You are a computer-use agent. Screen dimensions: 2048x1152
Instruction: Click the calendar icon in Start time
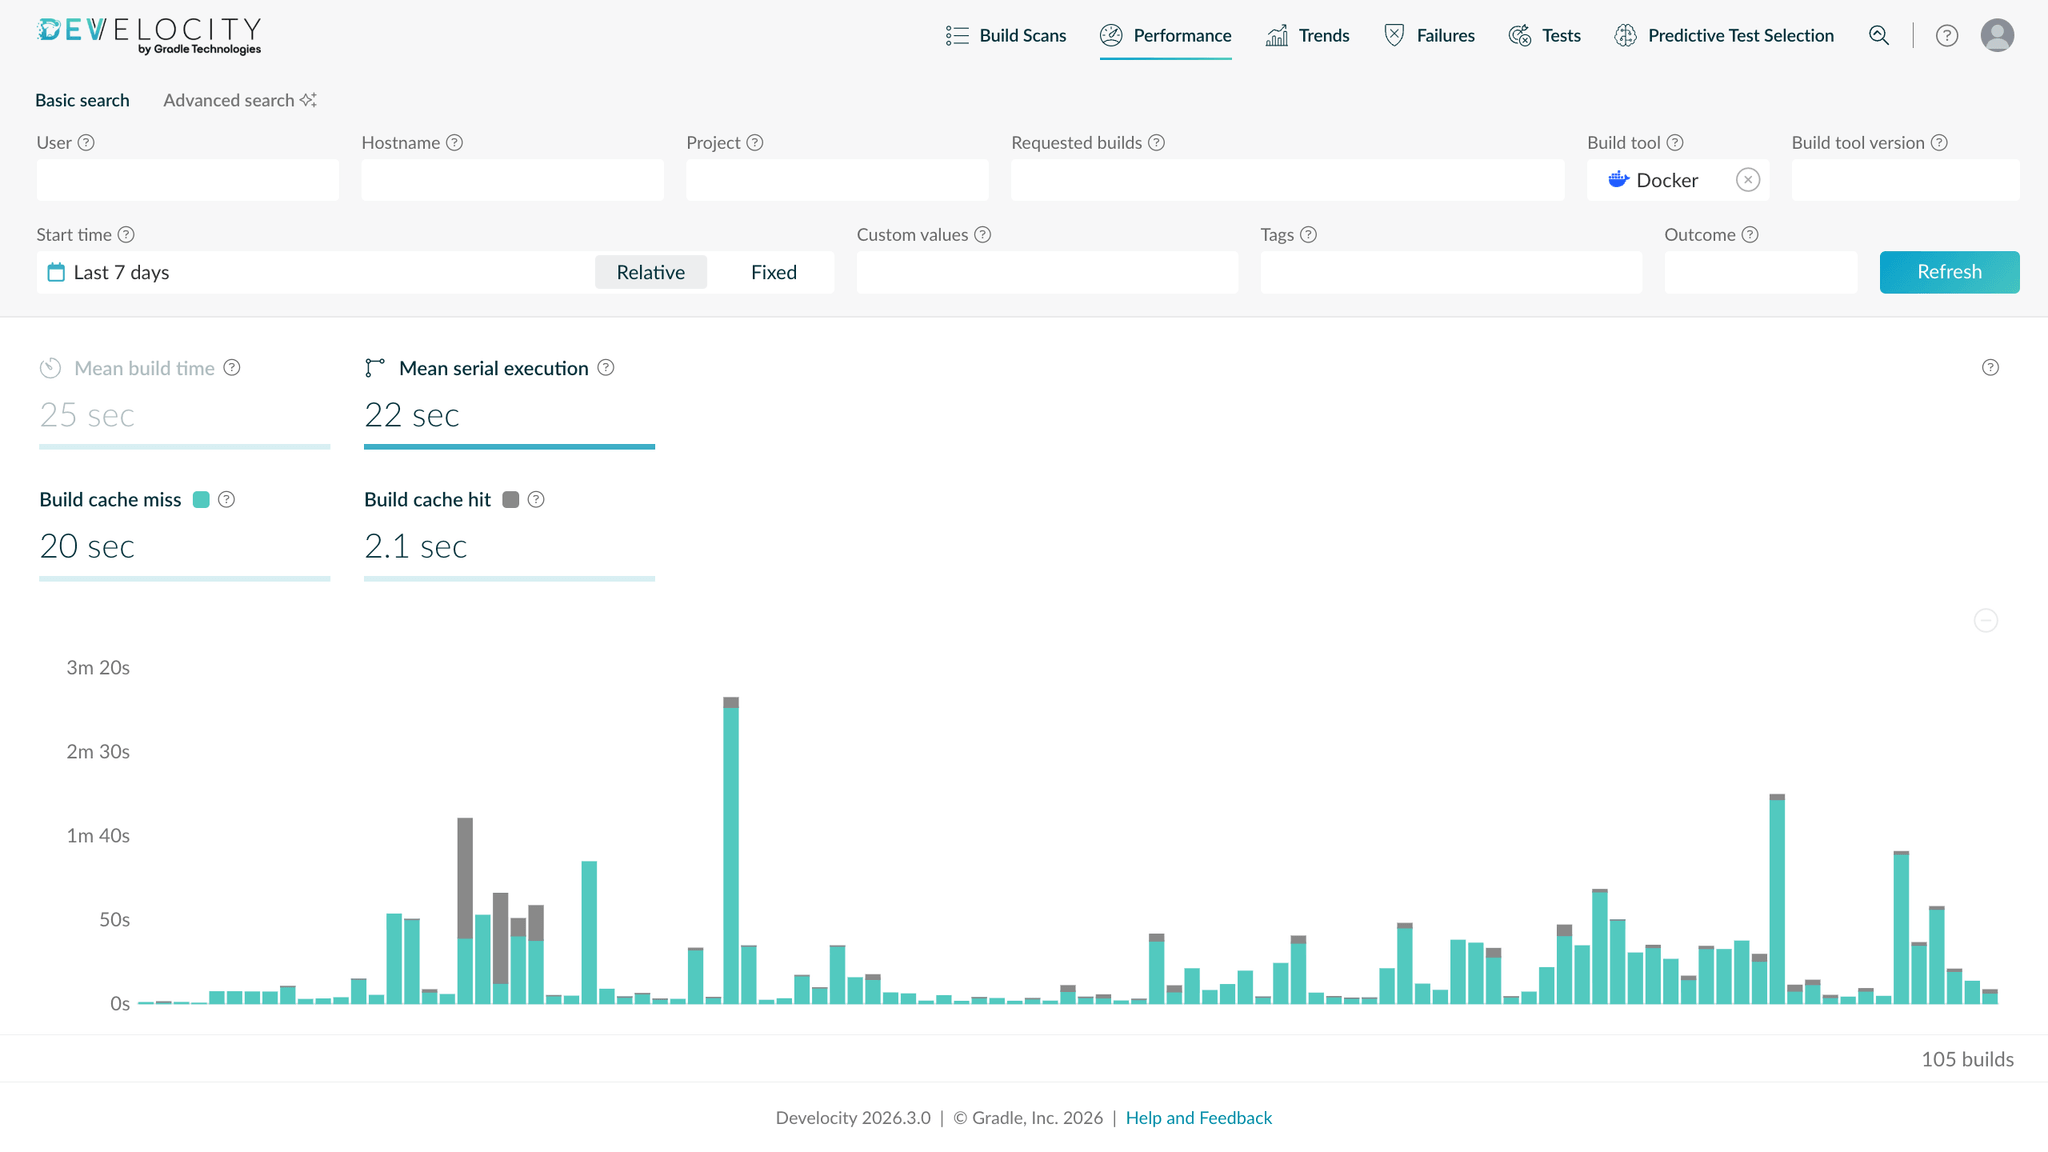point(56,272)
